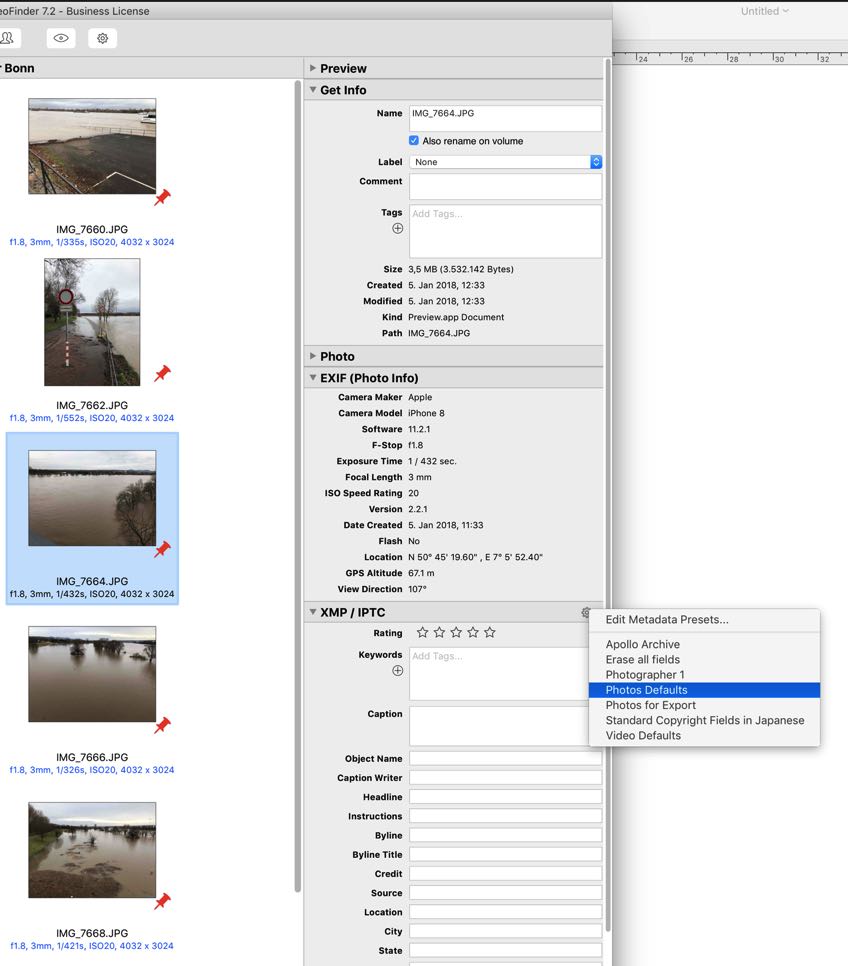Click the IPTC Location field
Image resolution: width=848 pixels, height=966 pixels.
(x=505, y=912)
